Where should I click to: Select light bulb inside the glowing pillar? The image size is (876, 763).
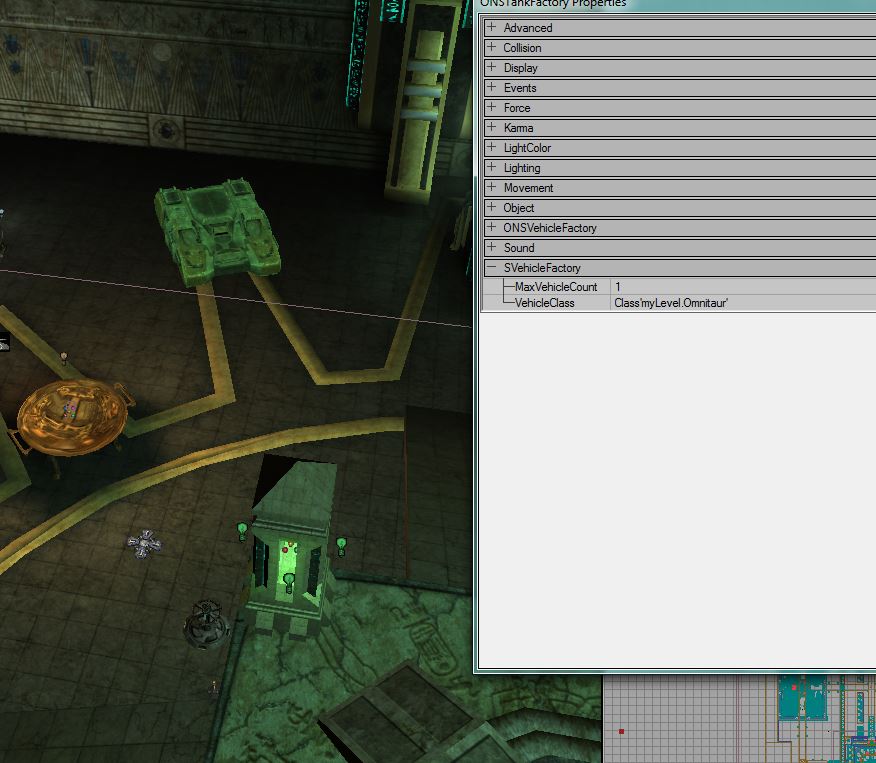[289, 581]
